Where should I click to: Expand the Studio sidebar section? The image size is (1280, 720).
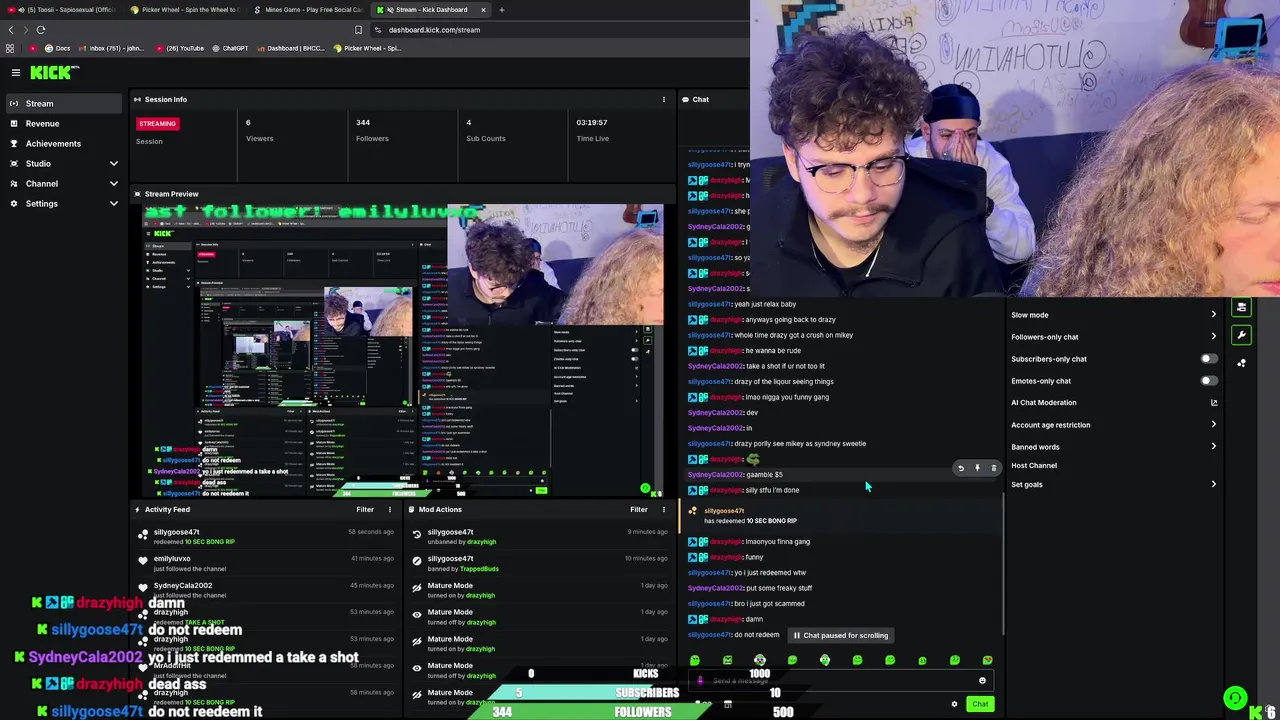(64, 163)
